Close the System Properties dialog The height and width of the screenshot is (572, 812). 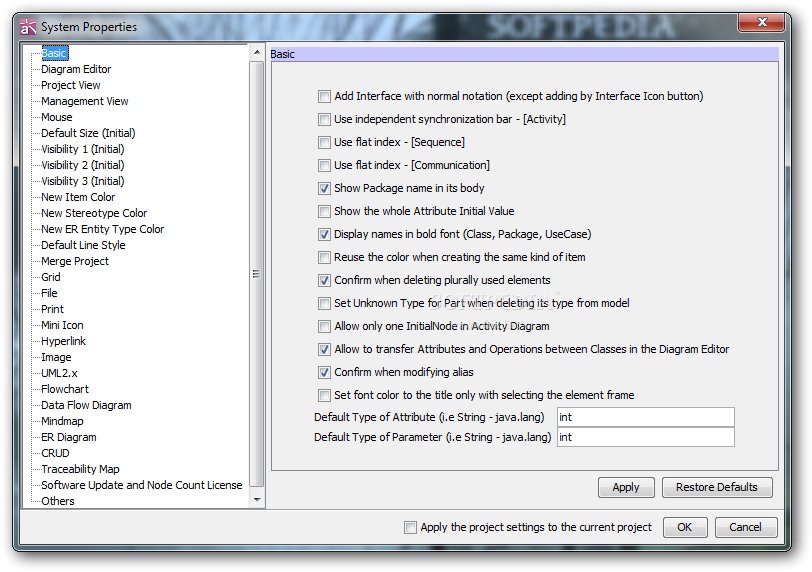point(761,22)
